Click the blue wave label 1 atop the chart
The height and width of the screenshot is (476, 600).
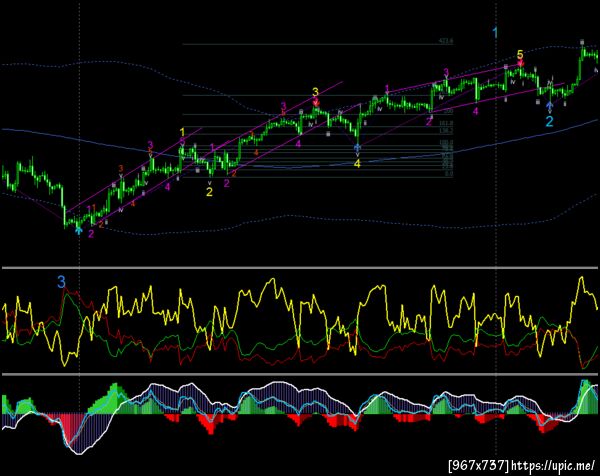[496, 33]
